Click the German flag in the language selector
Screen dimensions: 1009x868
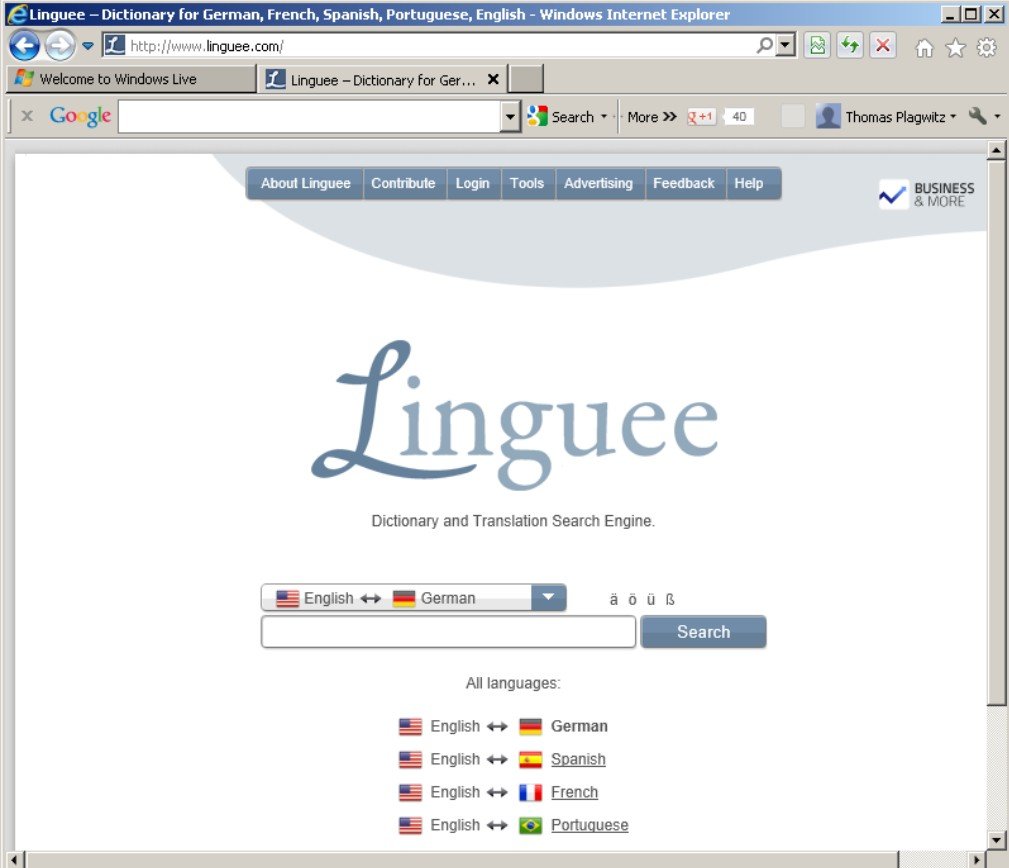coord(404,597)
